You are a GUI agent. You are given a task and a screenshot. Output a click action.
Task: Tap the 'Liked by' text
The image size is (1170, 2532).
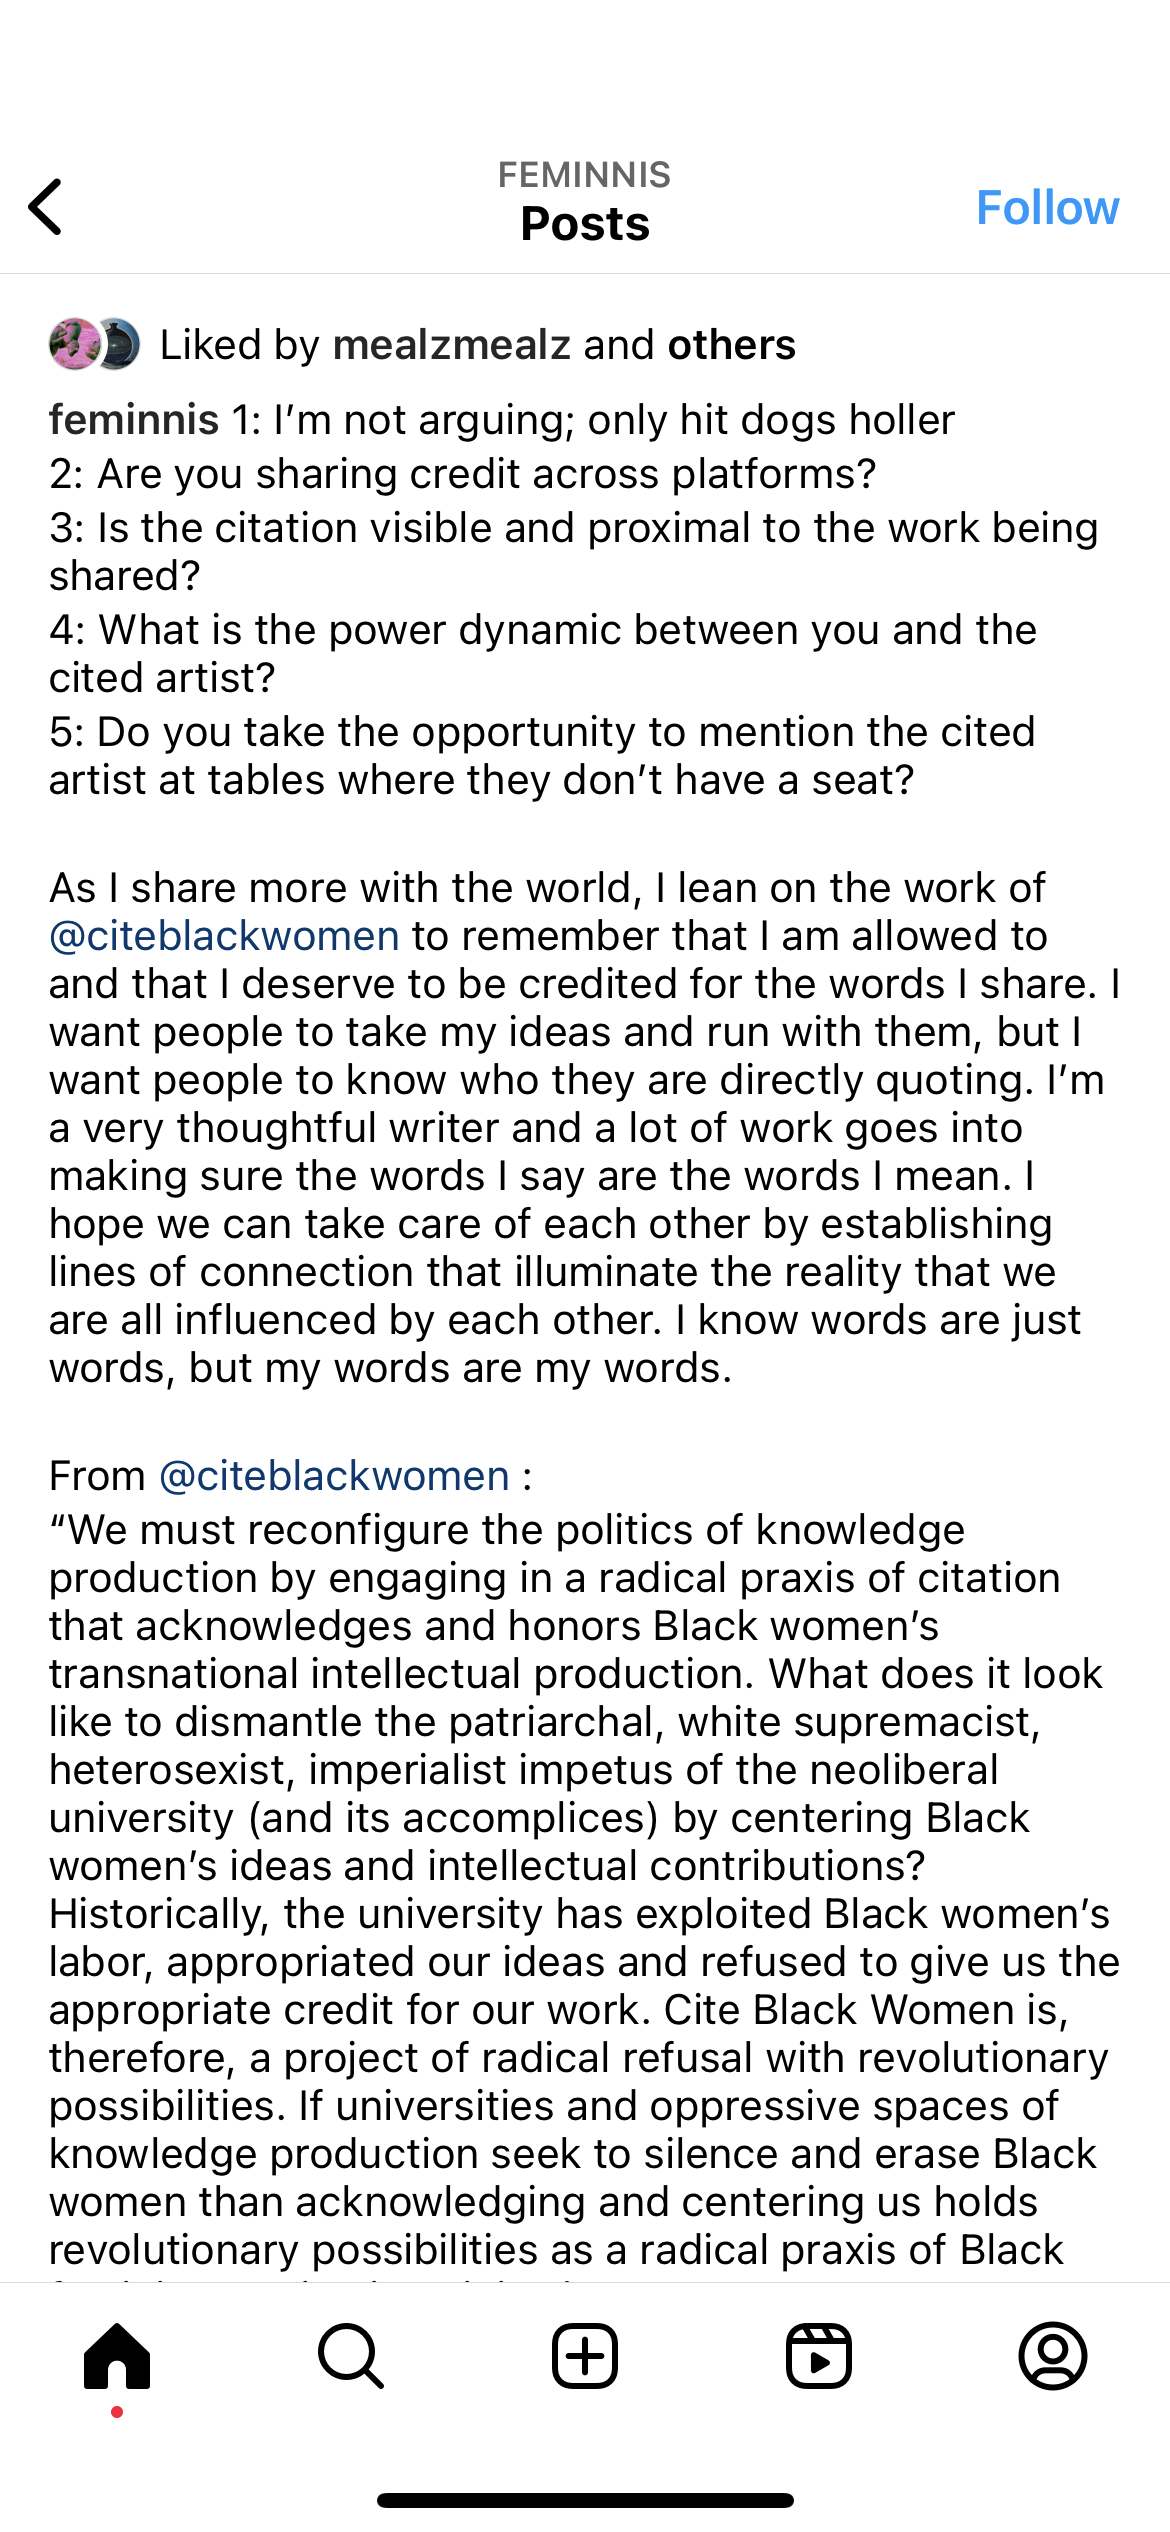point(240,345)
